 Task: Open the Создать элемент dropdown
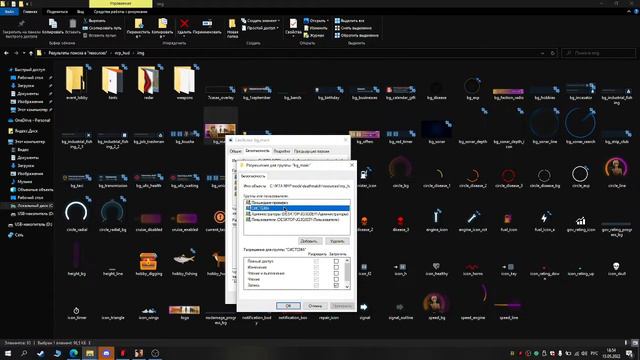[x=260, y=20]
